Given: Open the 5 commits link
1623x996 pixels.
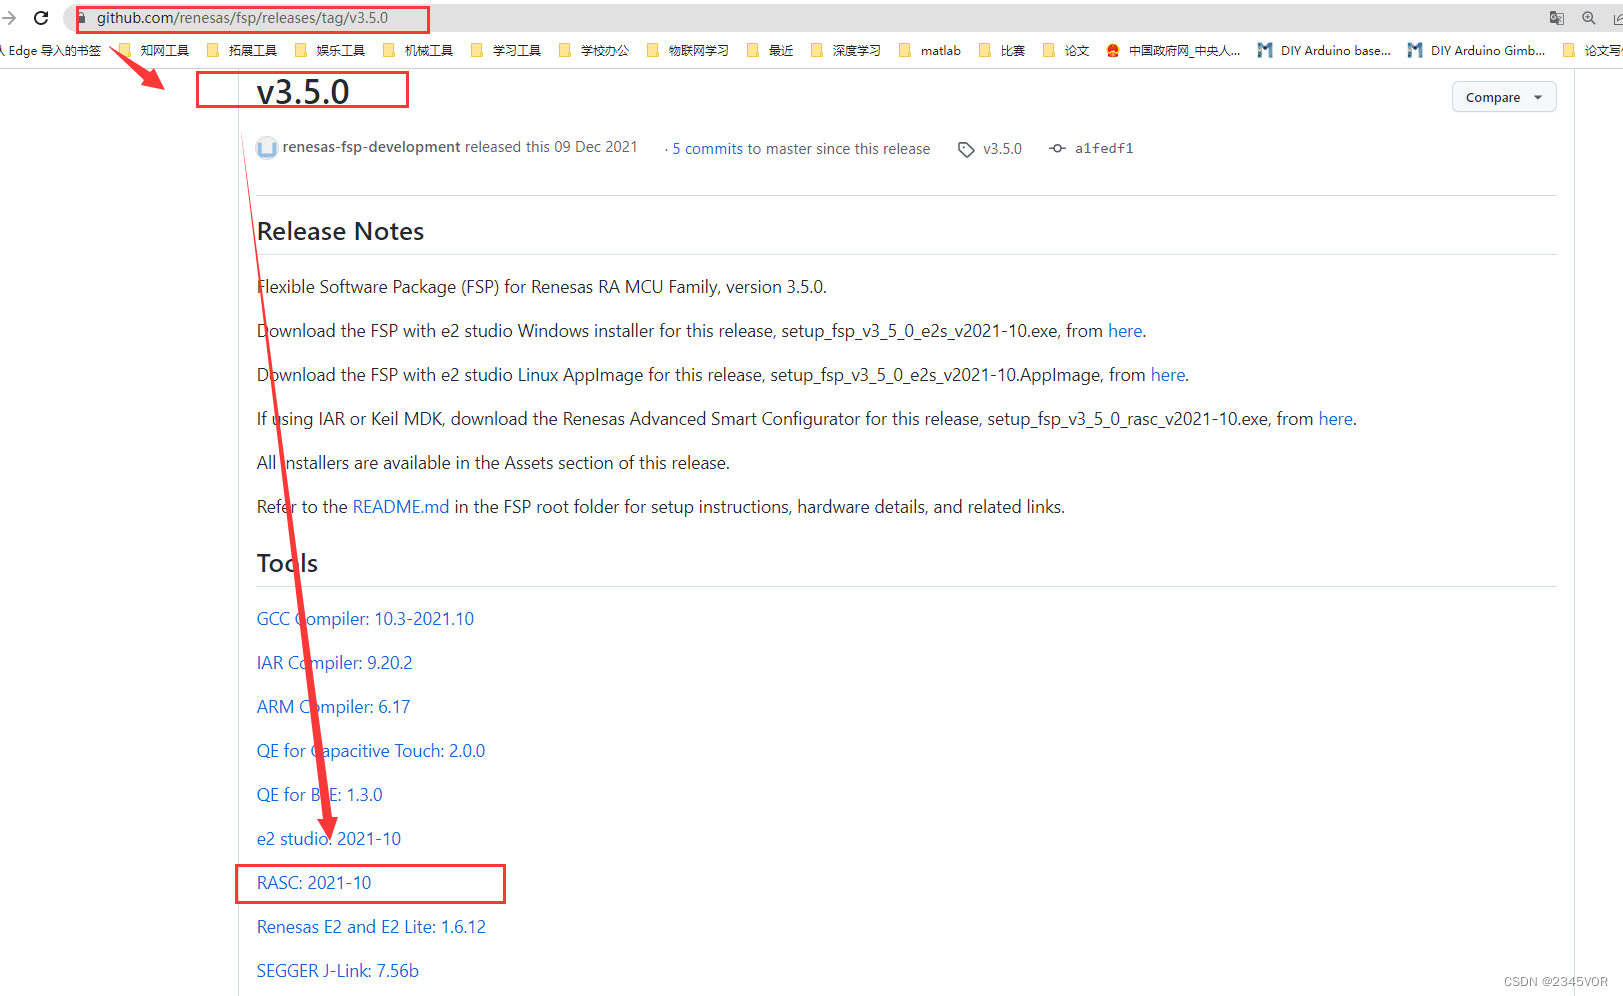Looking at the screenshot, I should coord(707,149).
